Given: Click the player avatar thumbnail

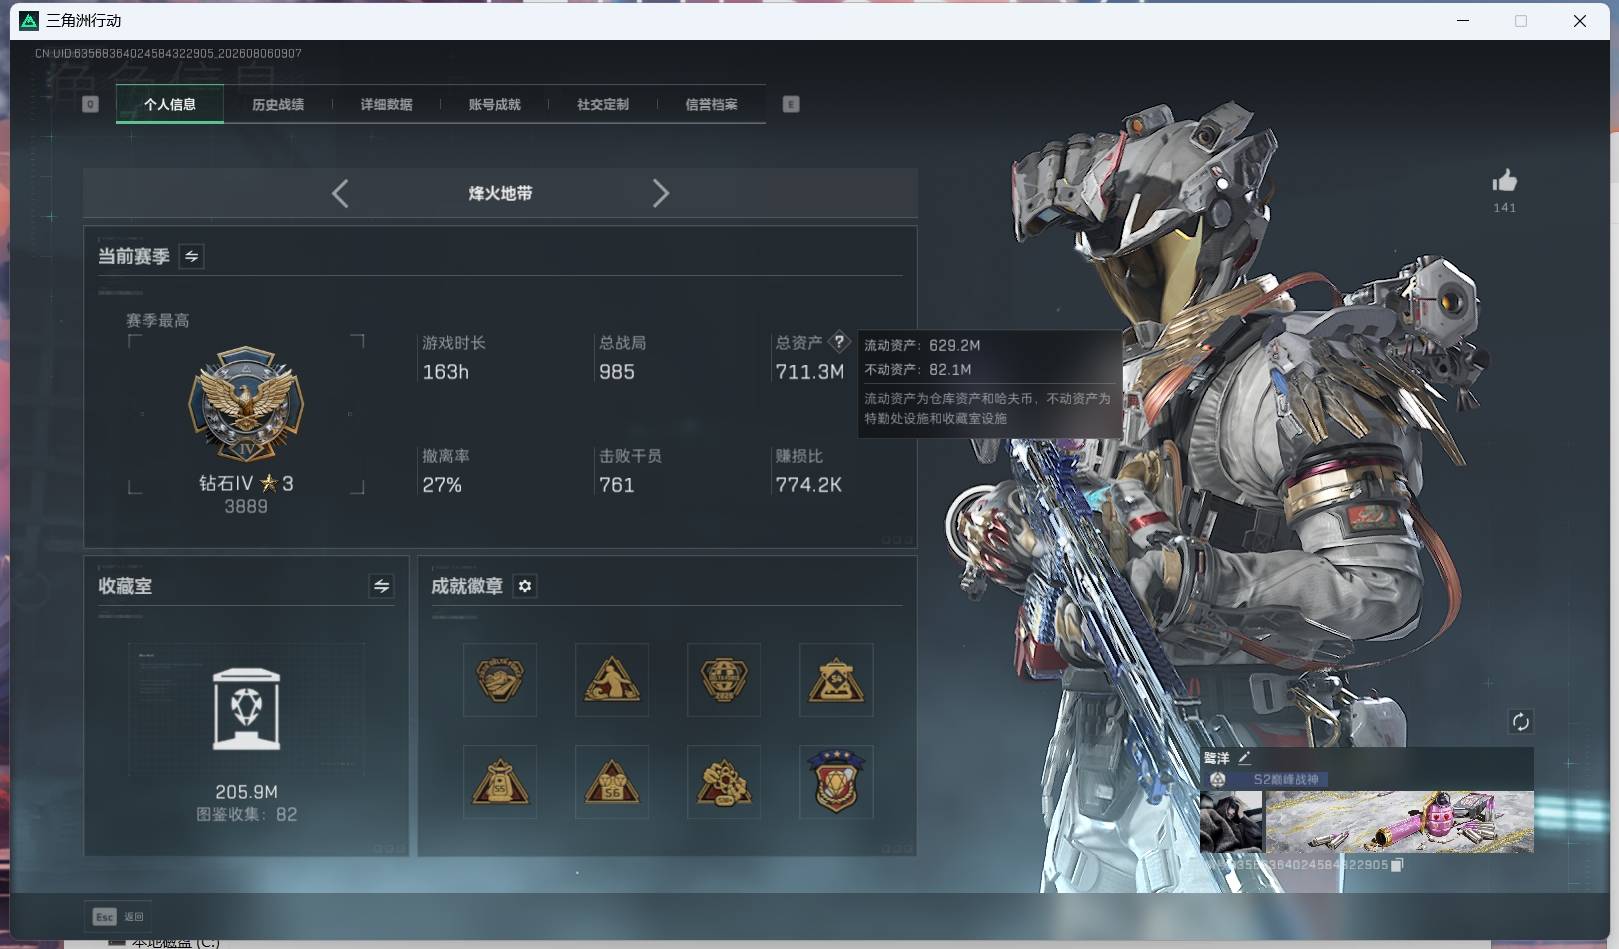Looking at the screenshot, I should [x=1231, y=822].
